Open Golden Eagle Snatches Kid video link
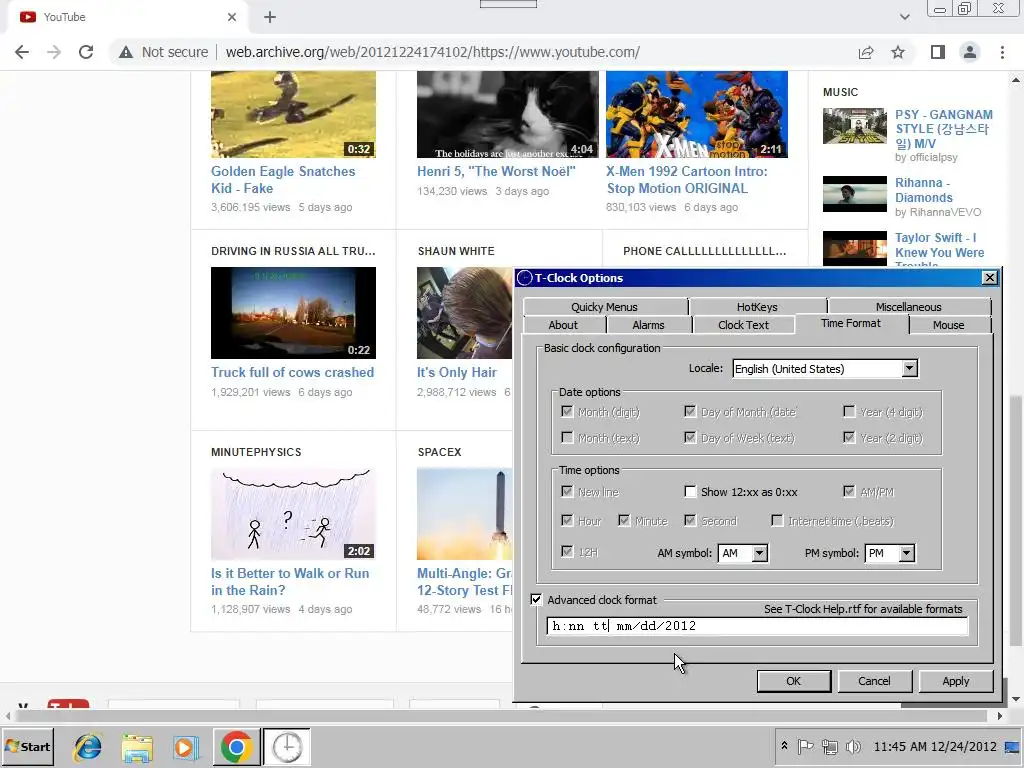Viewport: 1024px width, 768px height. pos(283,180)
